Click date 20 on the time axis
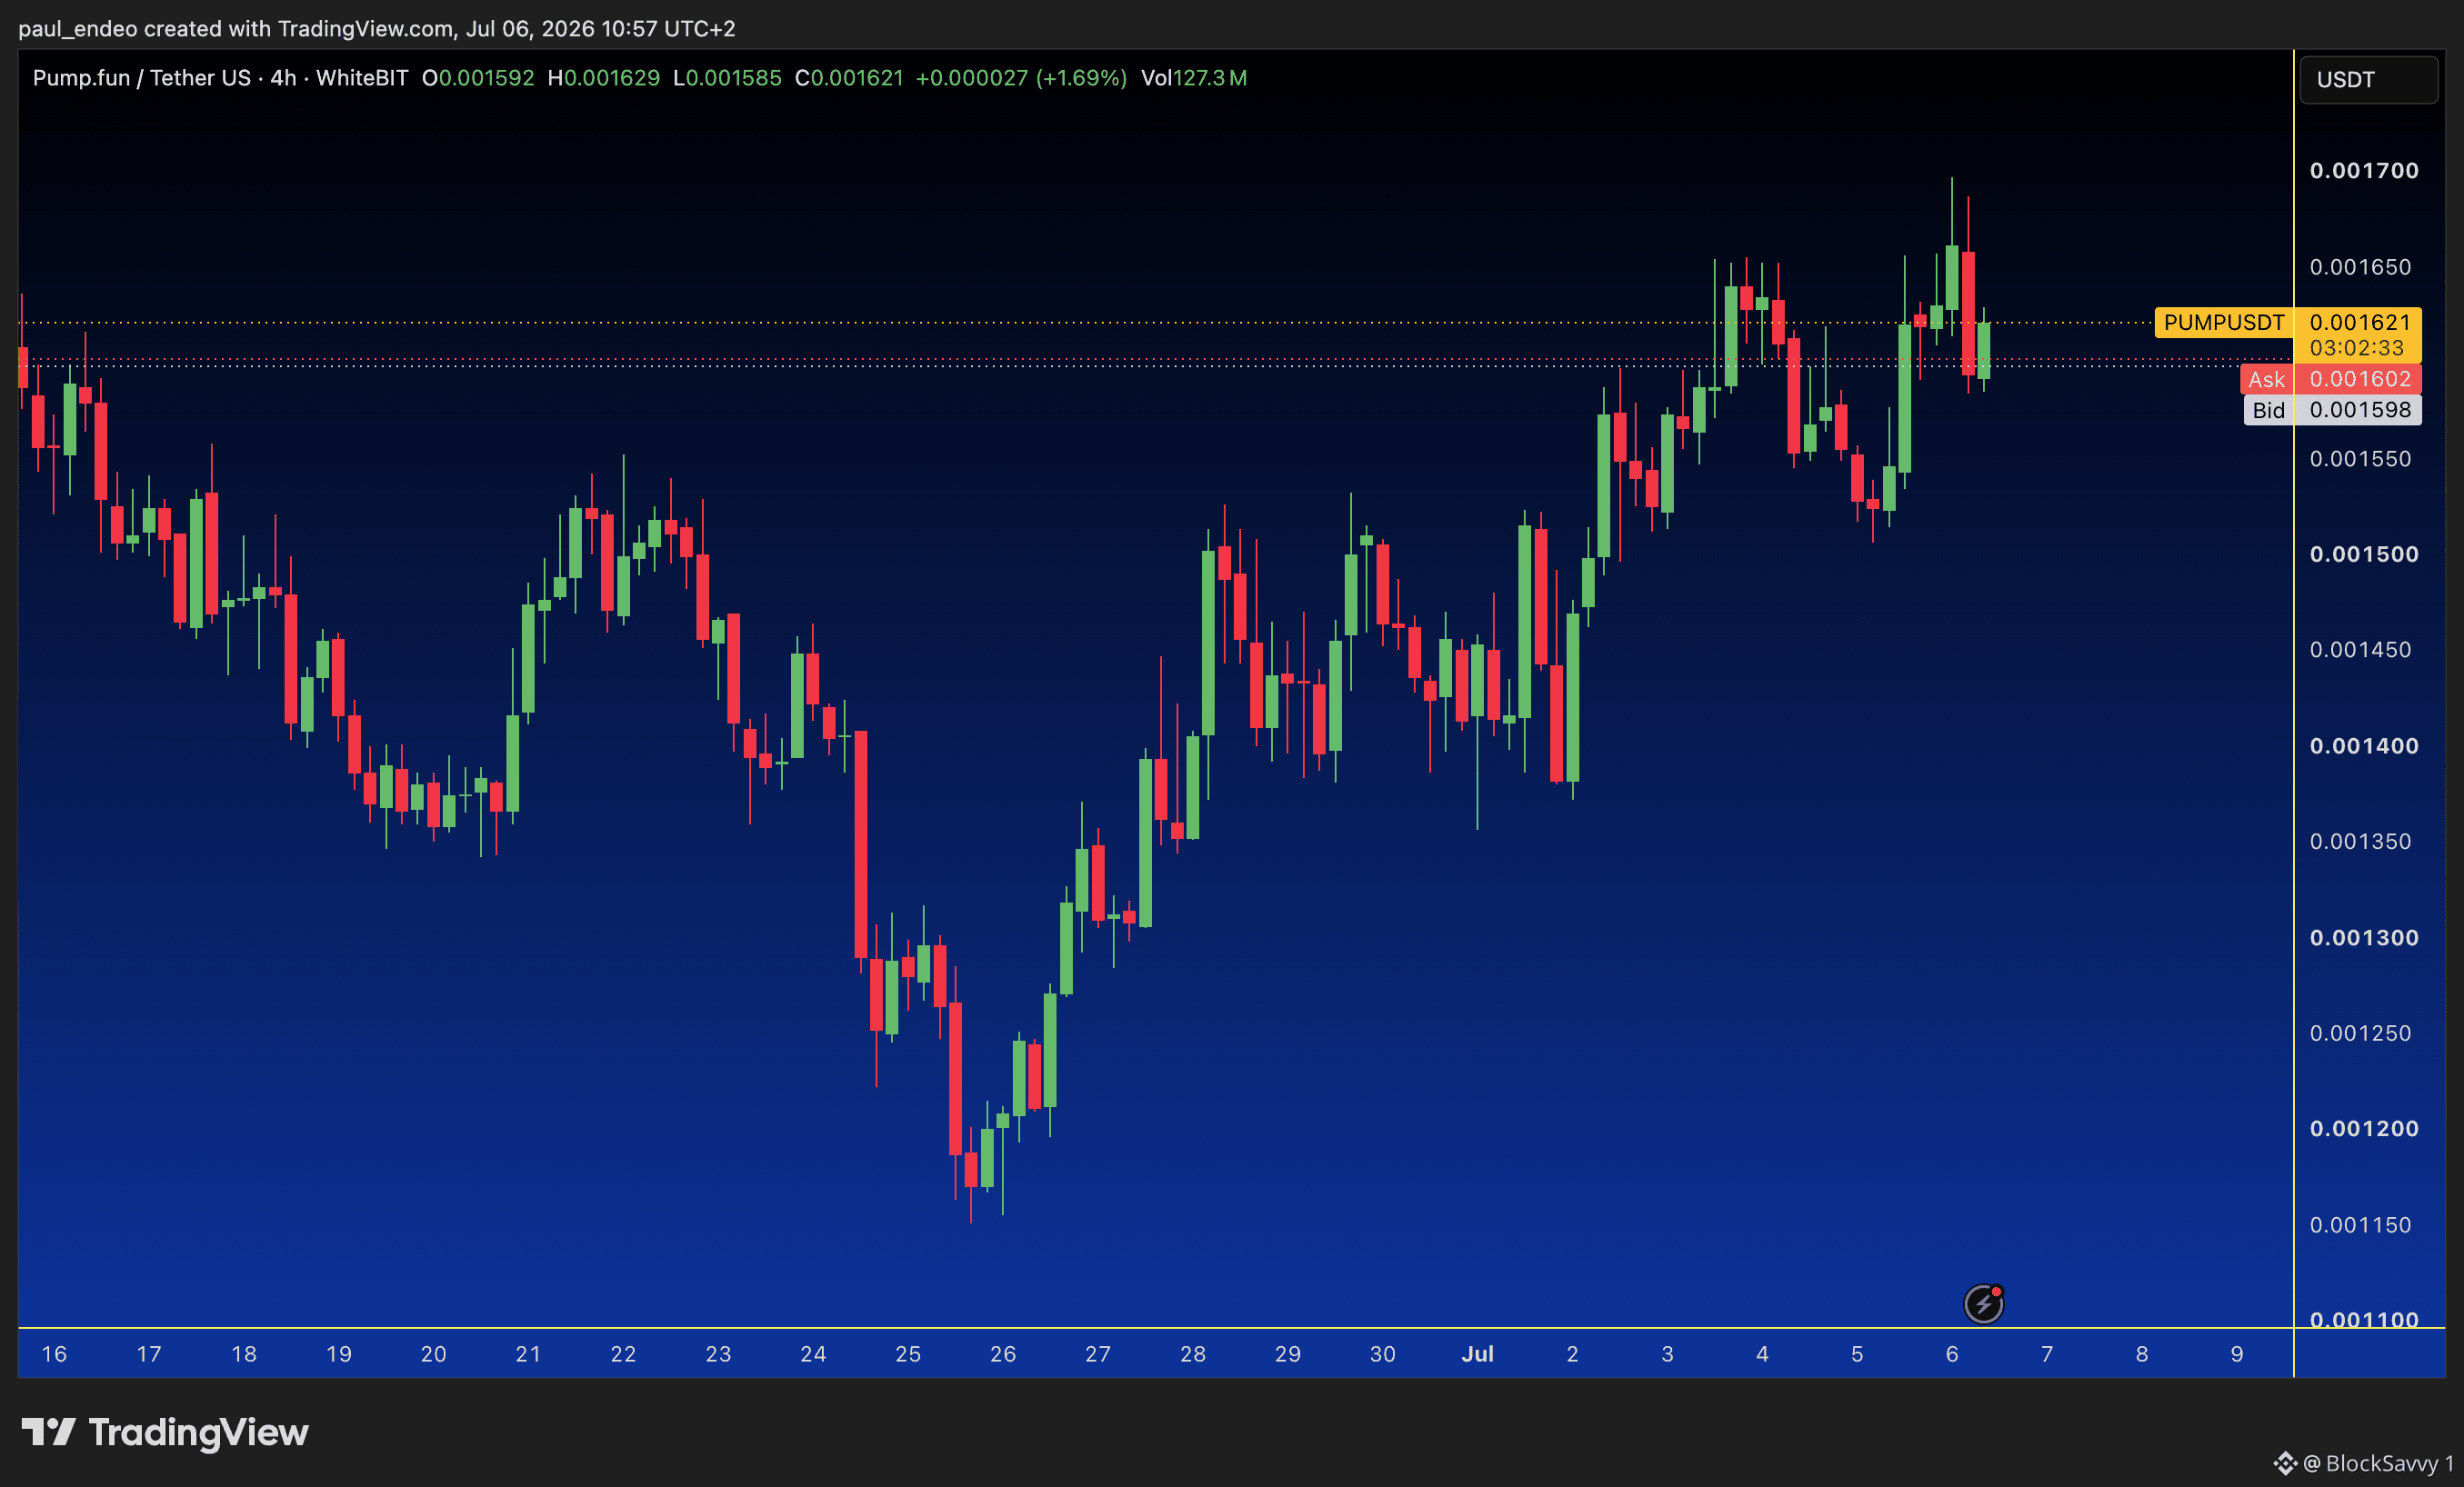Screen dimensions: 2464x1487 click(433, 1354)
